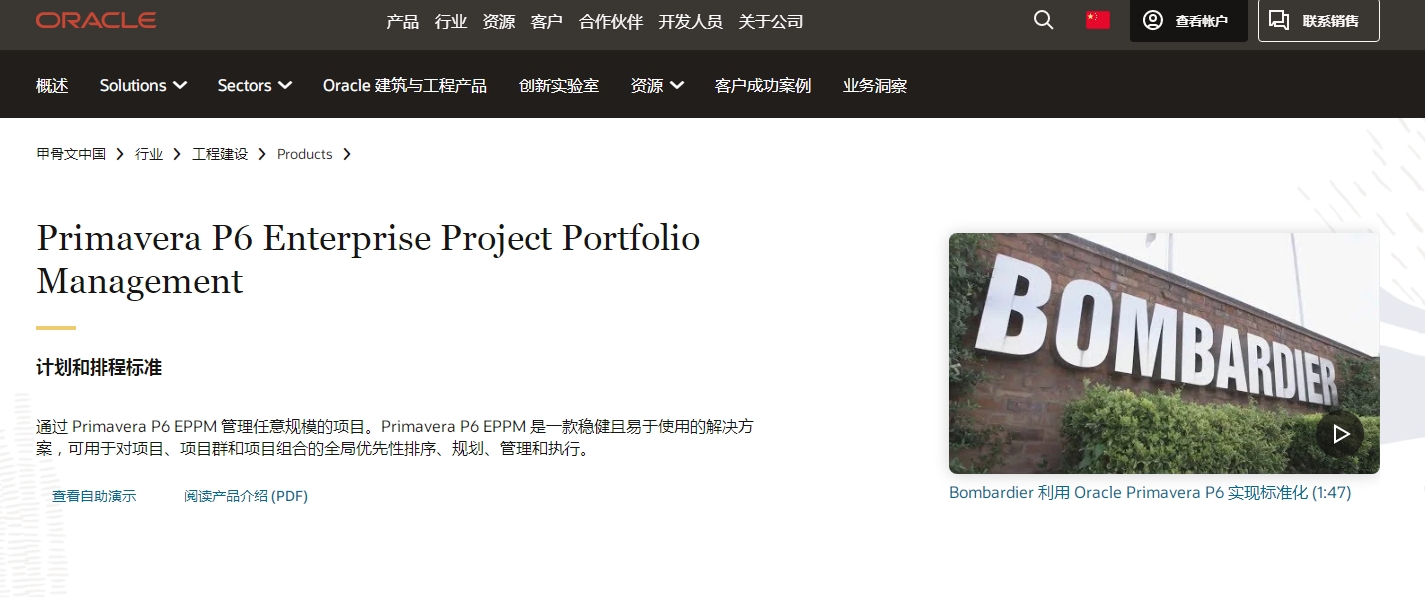Open the 产品 top menu
1425x597 pixels.
tap(402, 22)
